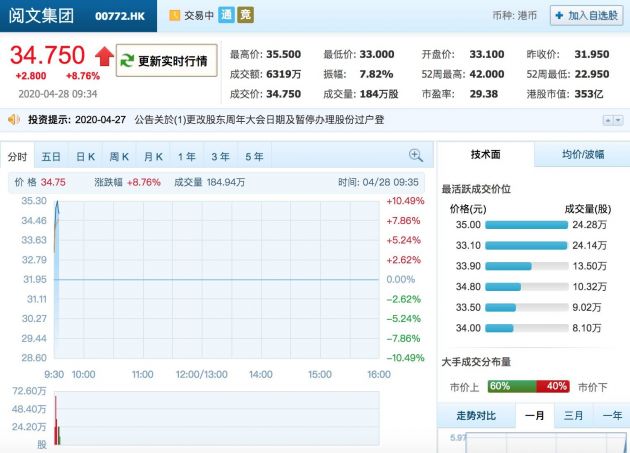This screenshot has height=453, width=630.
Task: Switch to the 日K chart tab
Action: click(x=85, y=156)
